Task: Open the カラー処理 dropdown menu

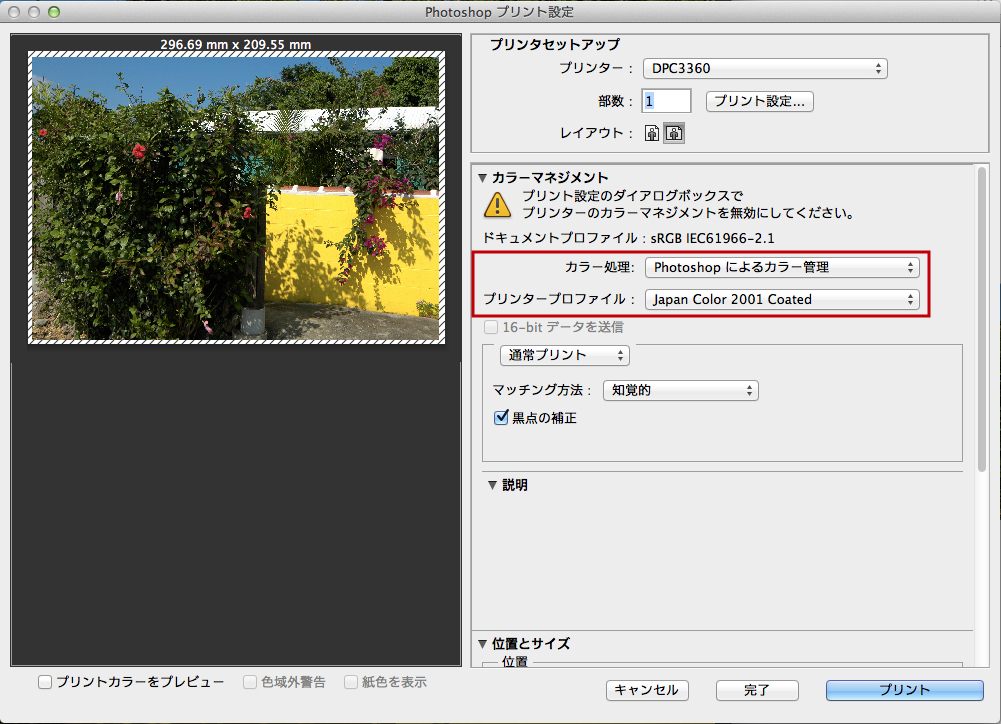Action: click(x=782, y=267)
